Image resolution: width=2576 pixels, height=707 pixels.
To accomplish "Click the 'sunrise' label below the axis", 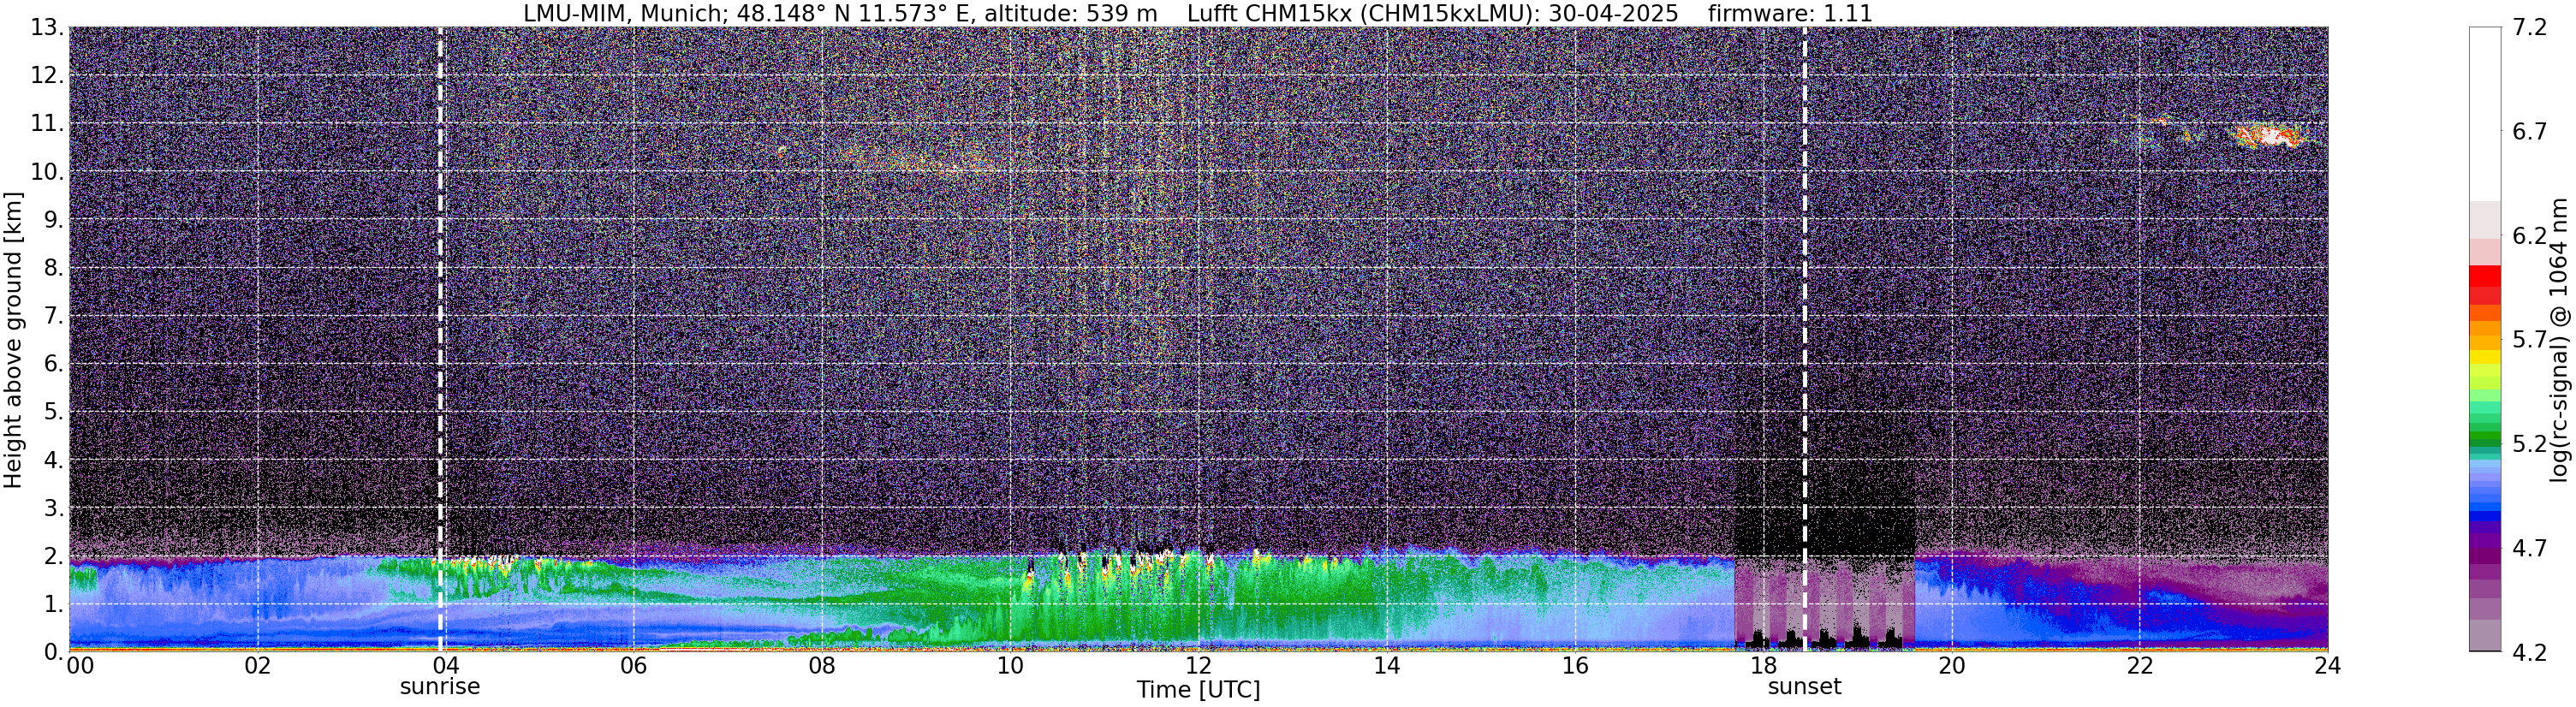I will [440, 687].
